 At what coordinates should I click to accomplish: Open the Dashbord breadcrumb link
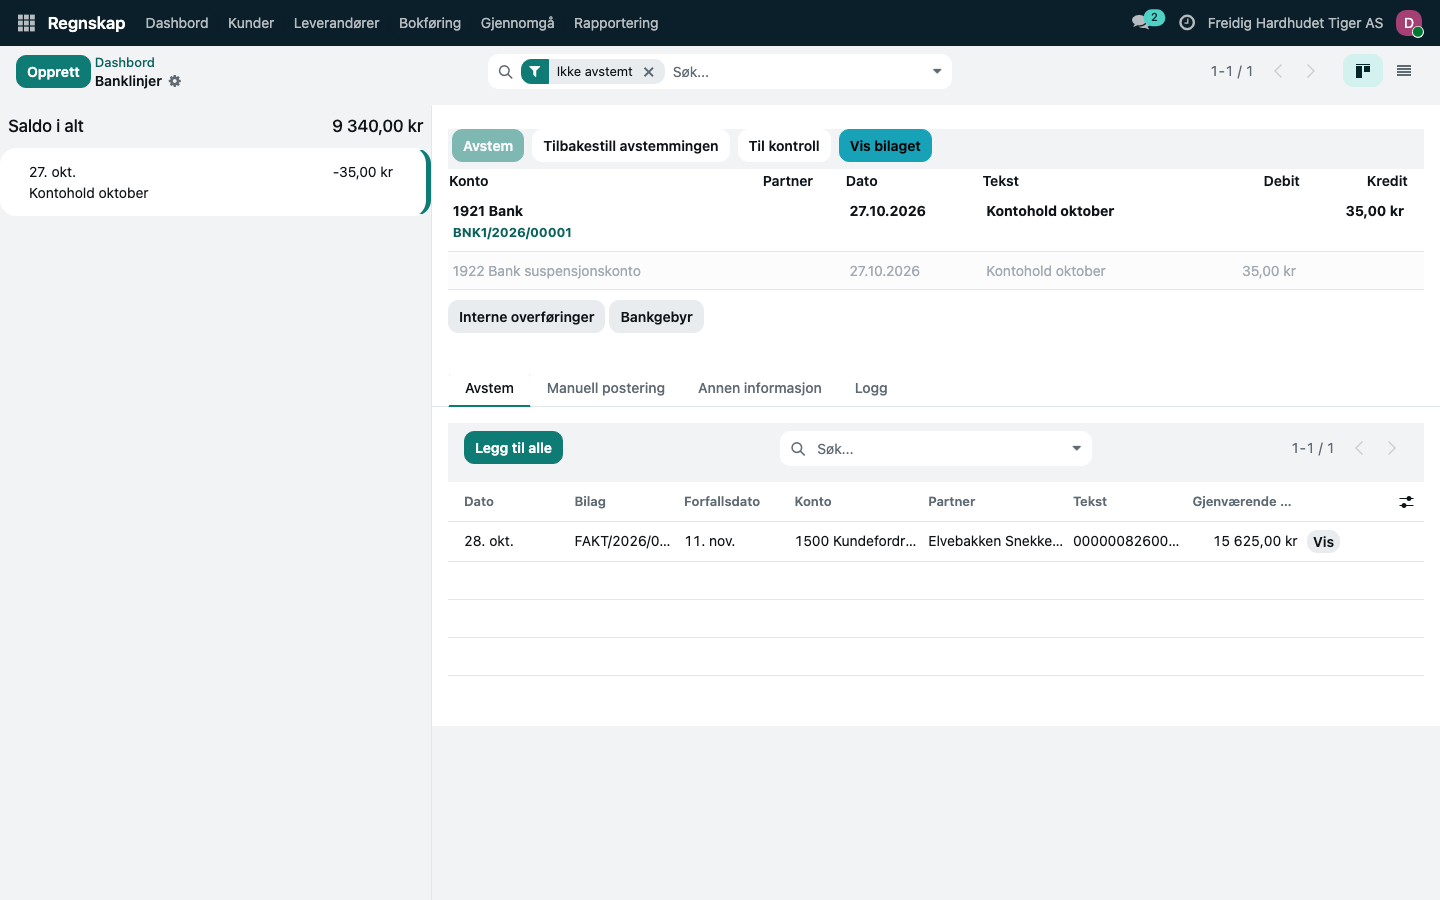[x=125, y=62]
